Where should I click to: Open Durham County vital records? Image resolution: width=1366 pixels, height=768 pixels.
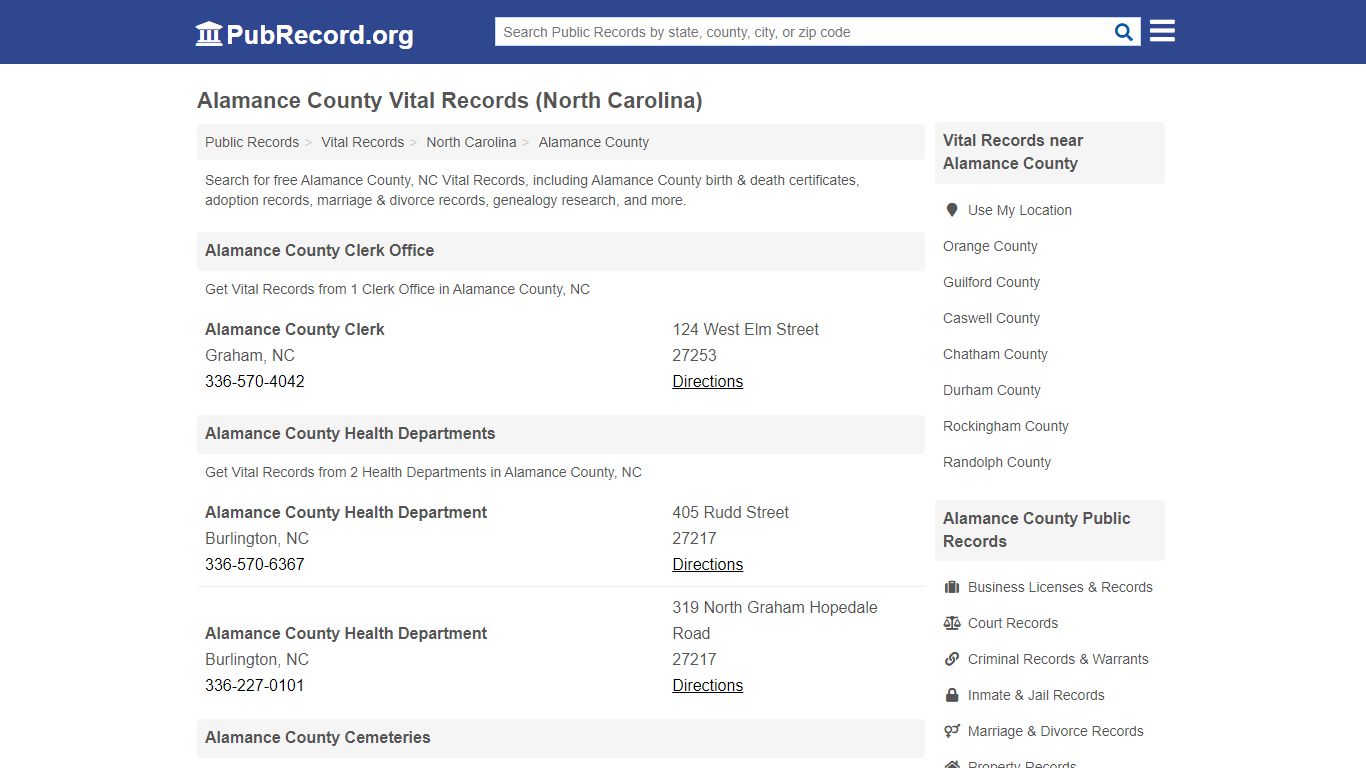[992, 390]
